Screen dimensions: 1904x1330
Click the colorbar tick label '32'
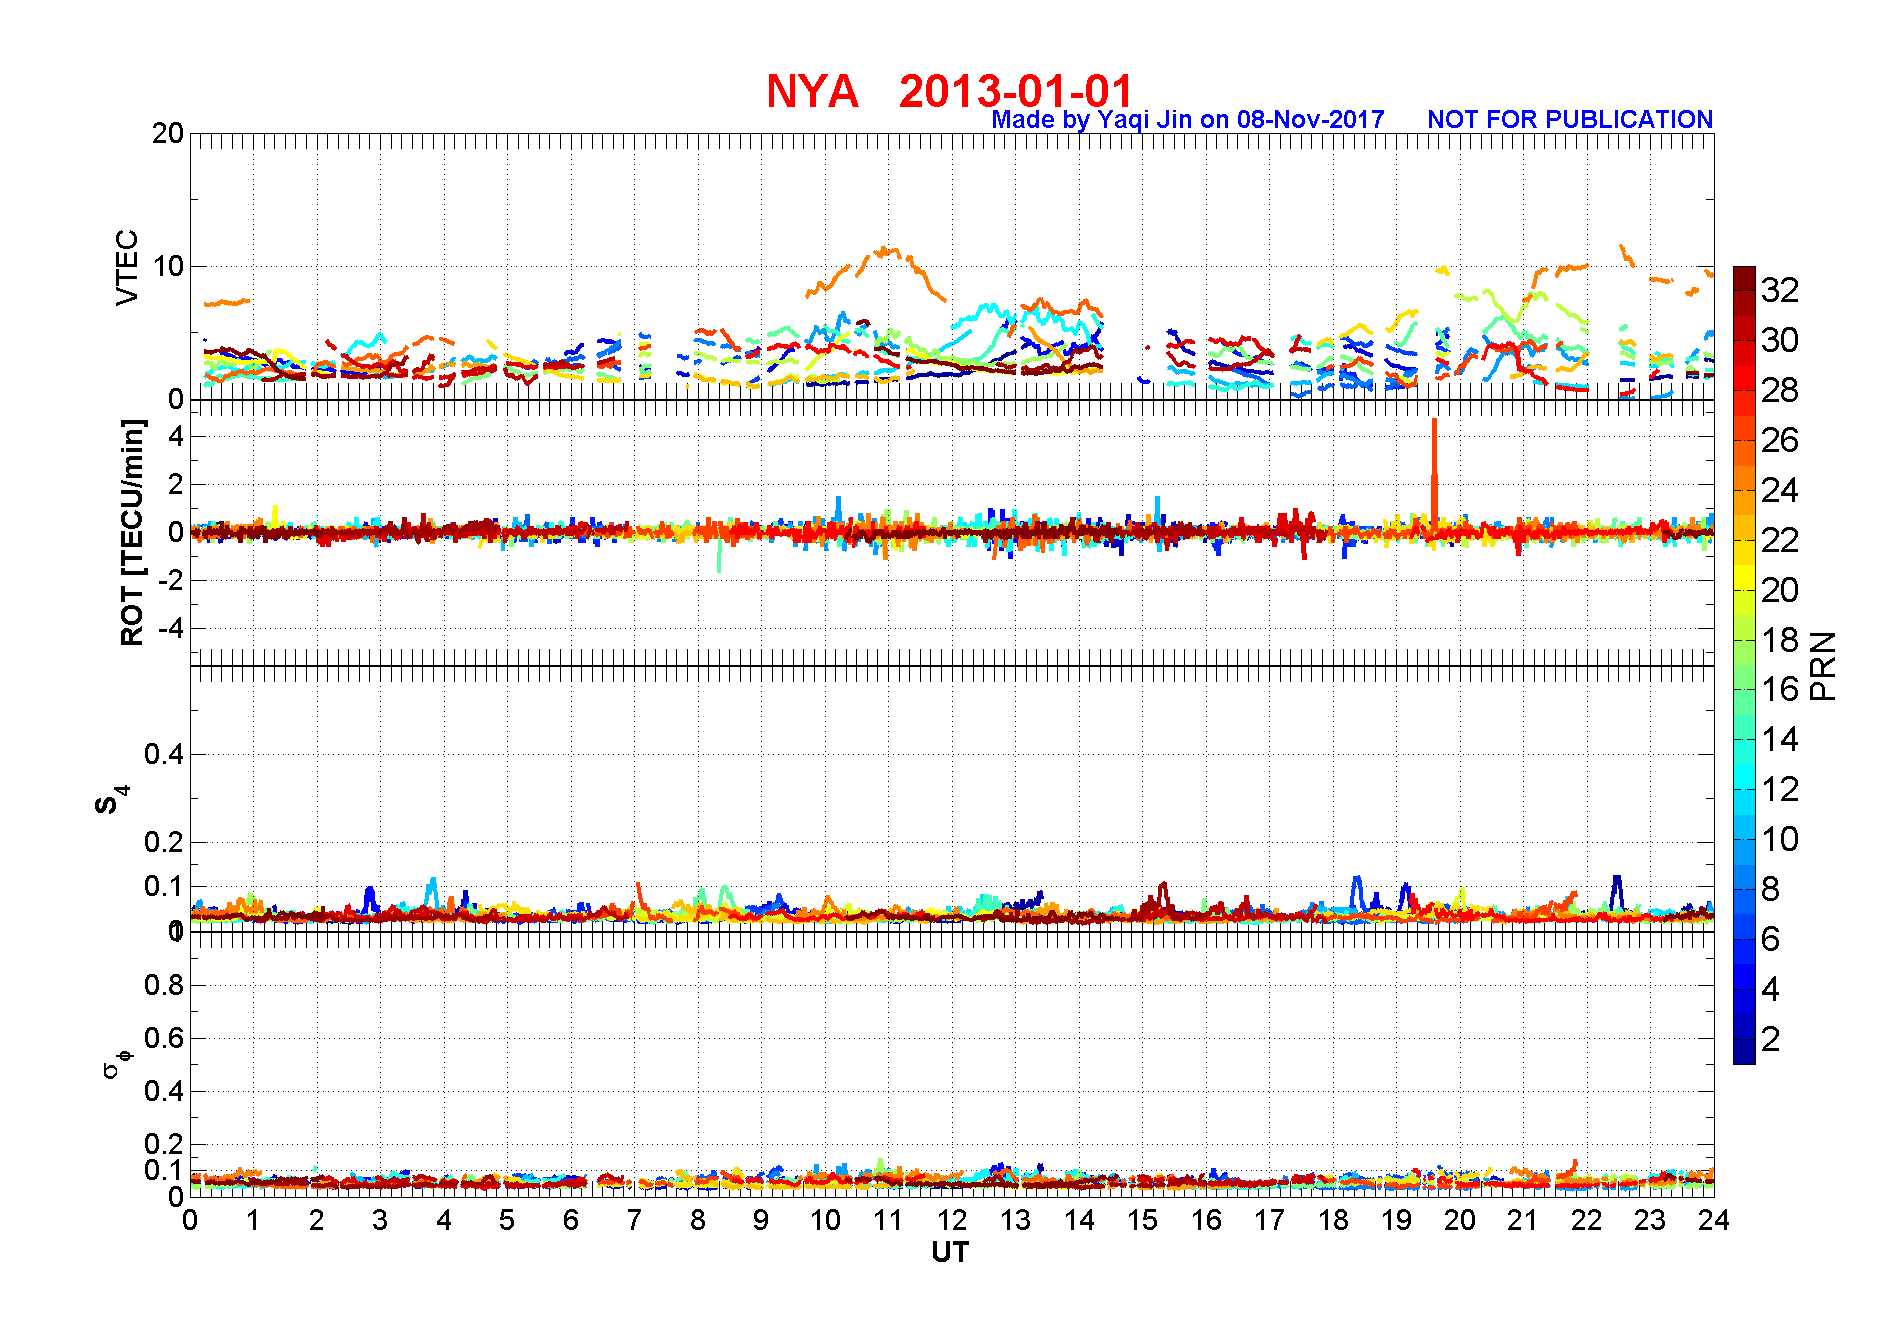[x=1780, y=290]
